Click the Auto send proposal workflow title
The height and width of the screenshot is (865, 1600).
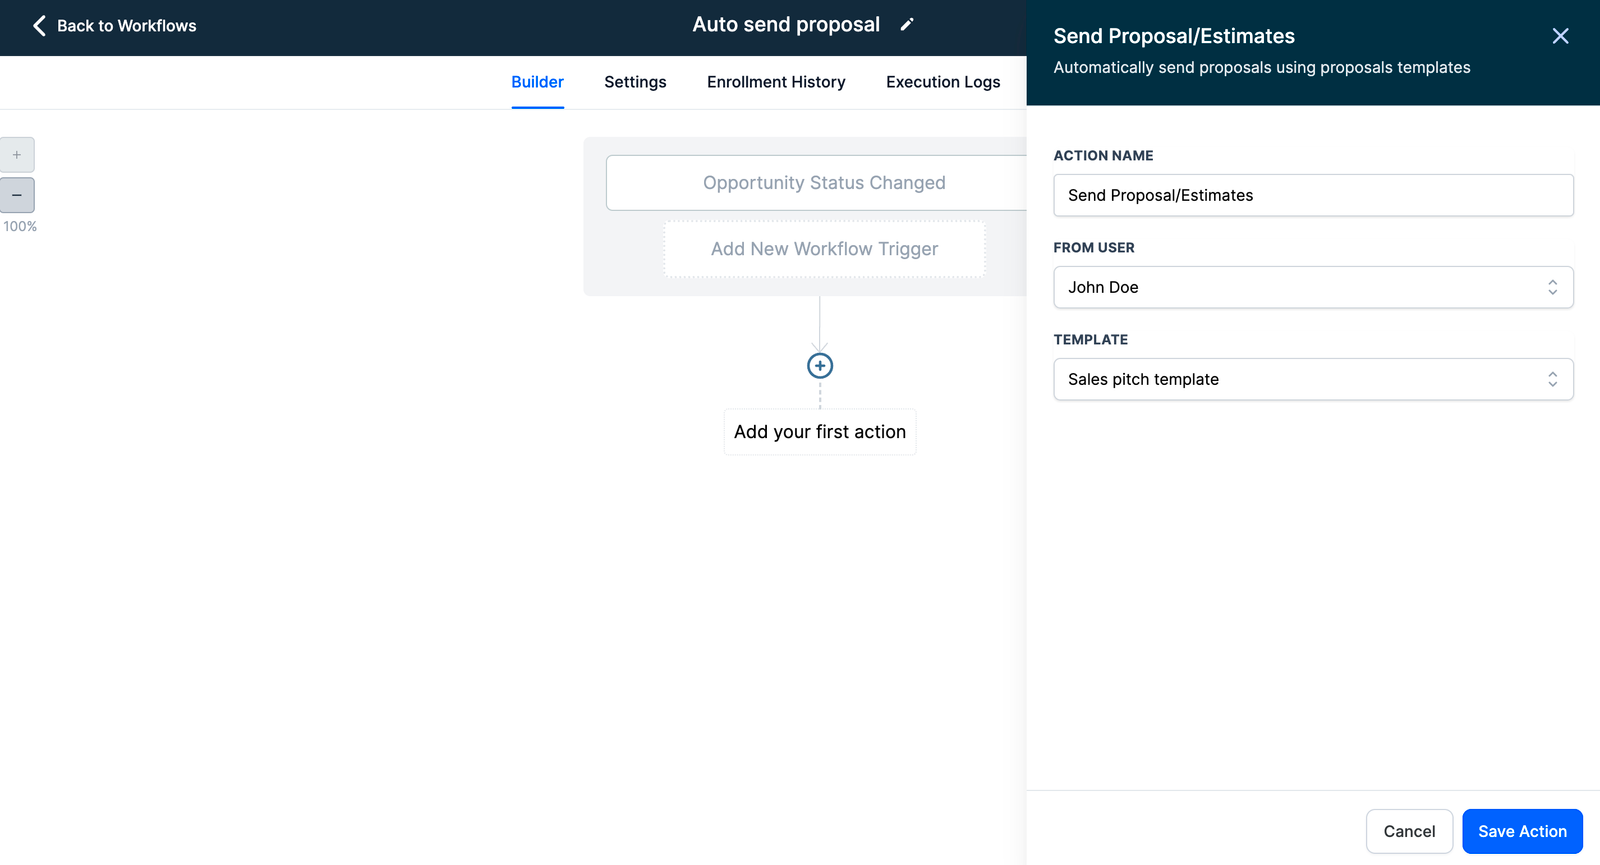click(786, 25)
